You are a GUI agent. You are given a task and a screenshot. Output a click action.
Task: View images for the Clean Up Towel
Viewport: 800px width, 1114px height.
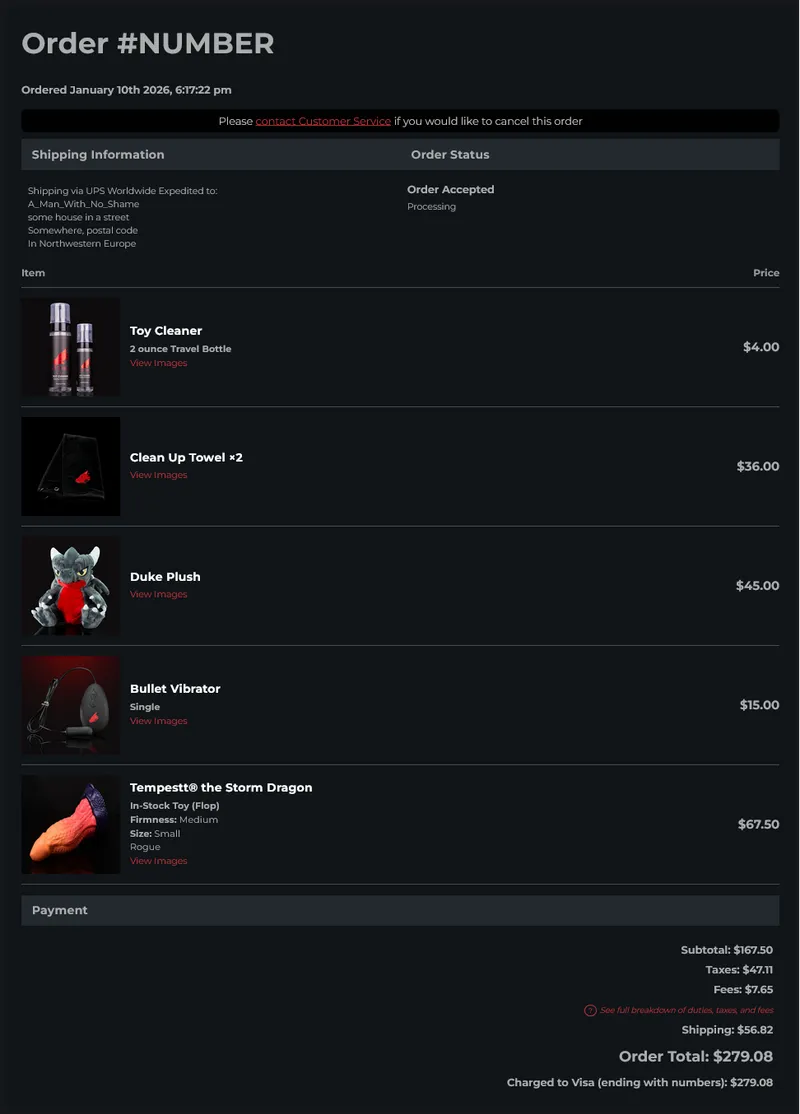coord(158,475)
